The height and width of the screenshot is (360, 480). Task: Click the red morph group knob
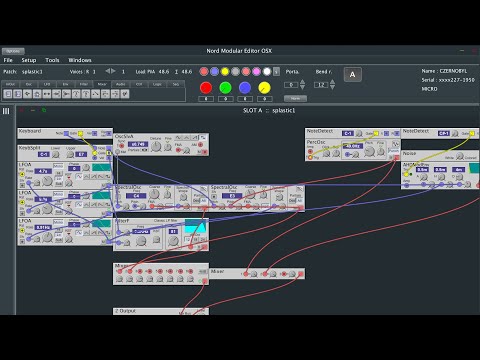tap(206, 88)
